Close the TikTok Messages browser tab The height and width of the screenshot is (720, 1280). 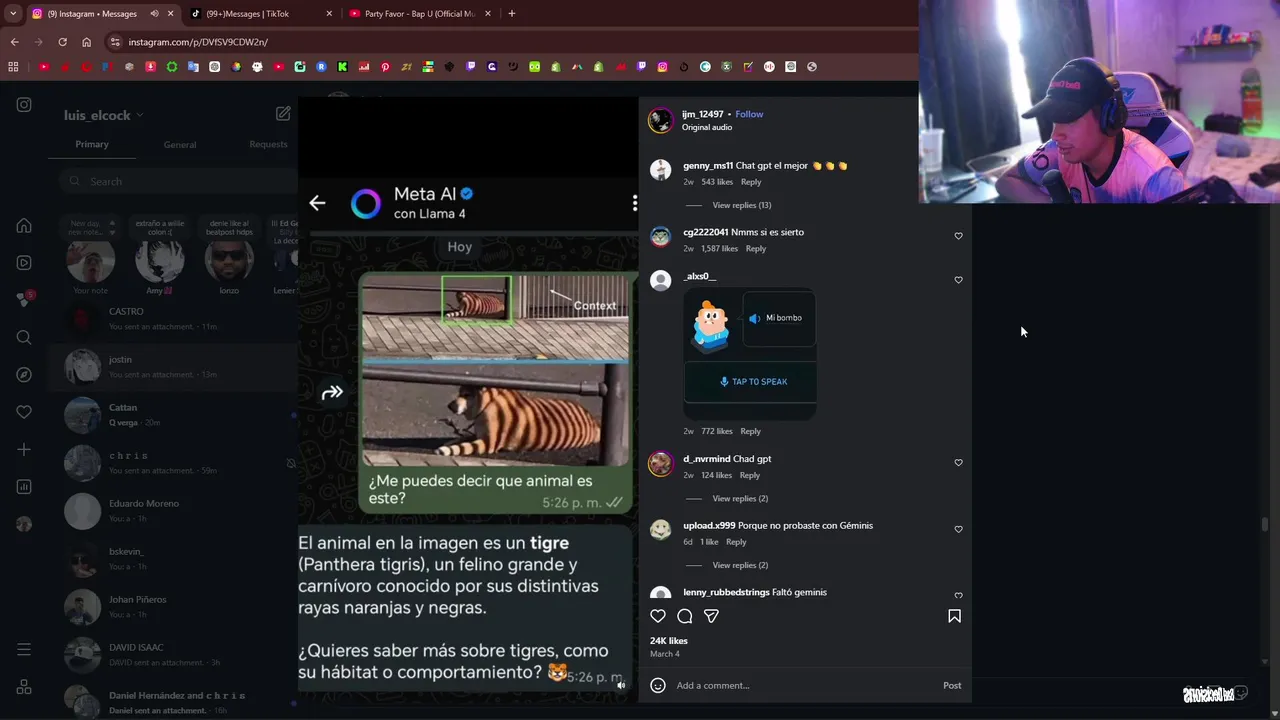[x=329, y=14]
